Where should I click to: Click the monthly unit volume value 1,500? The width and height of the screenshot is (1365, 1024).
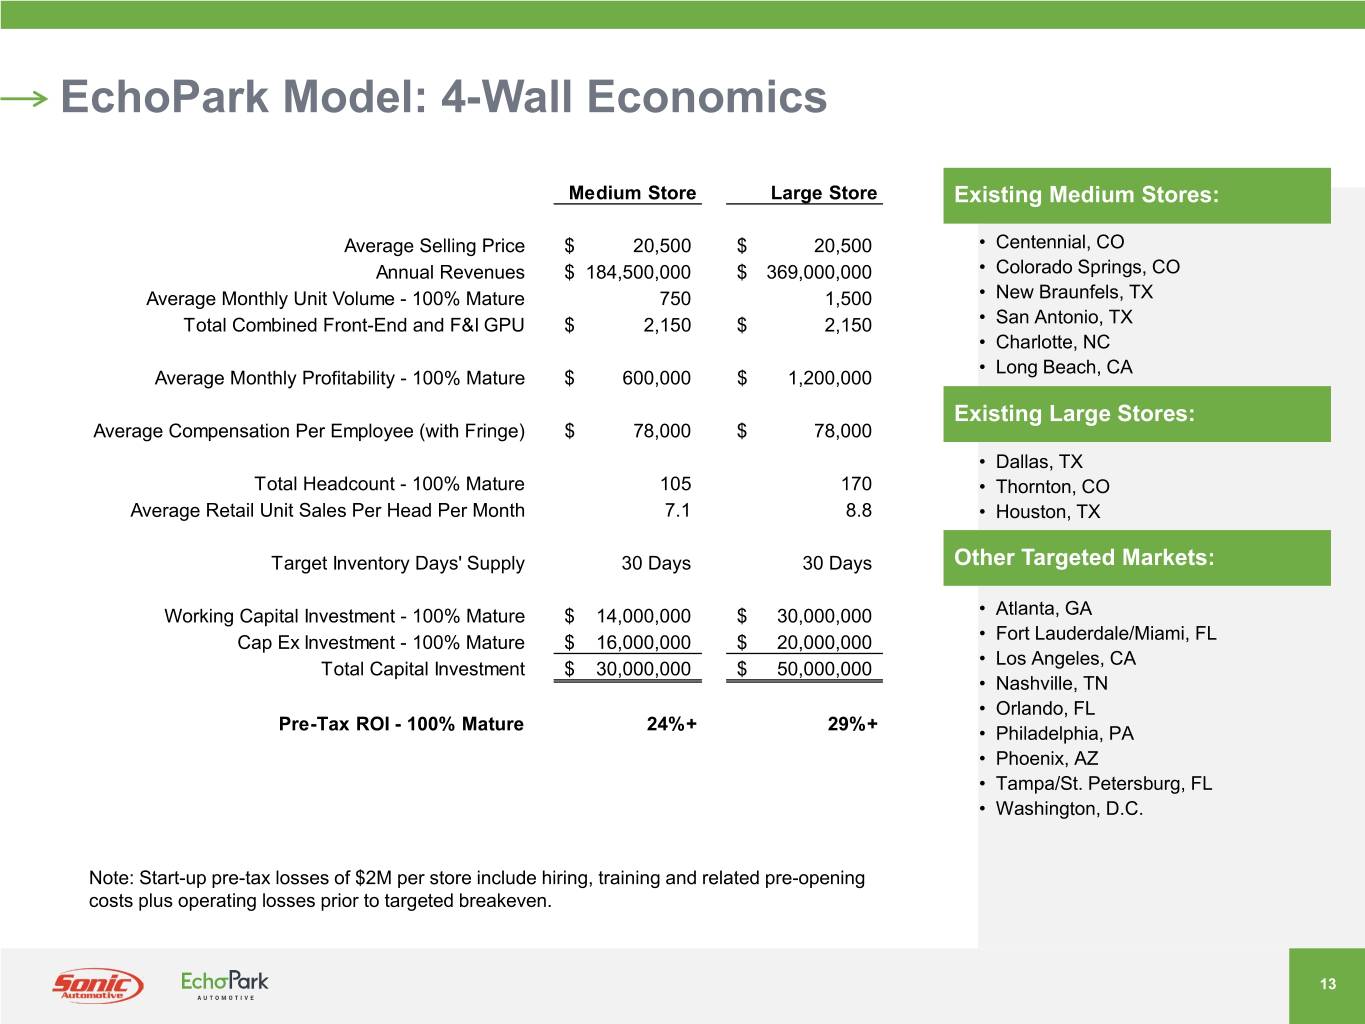tap(848, 299)
